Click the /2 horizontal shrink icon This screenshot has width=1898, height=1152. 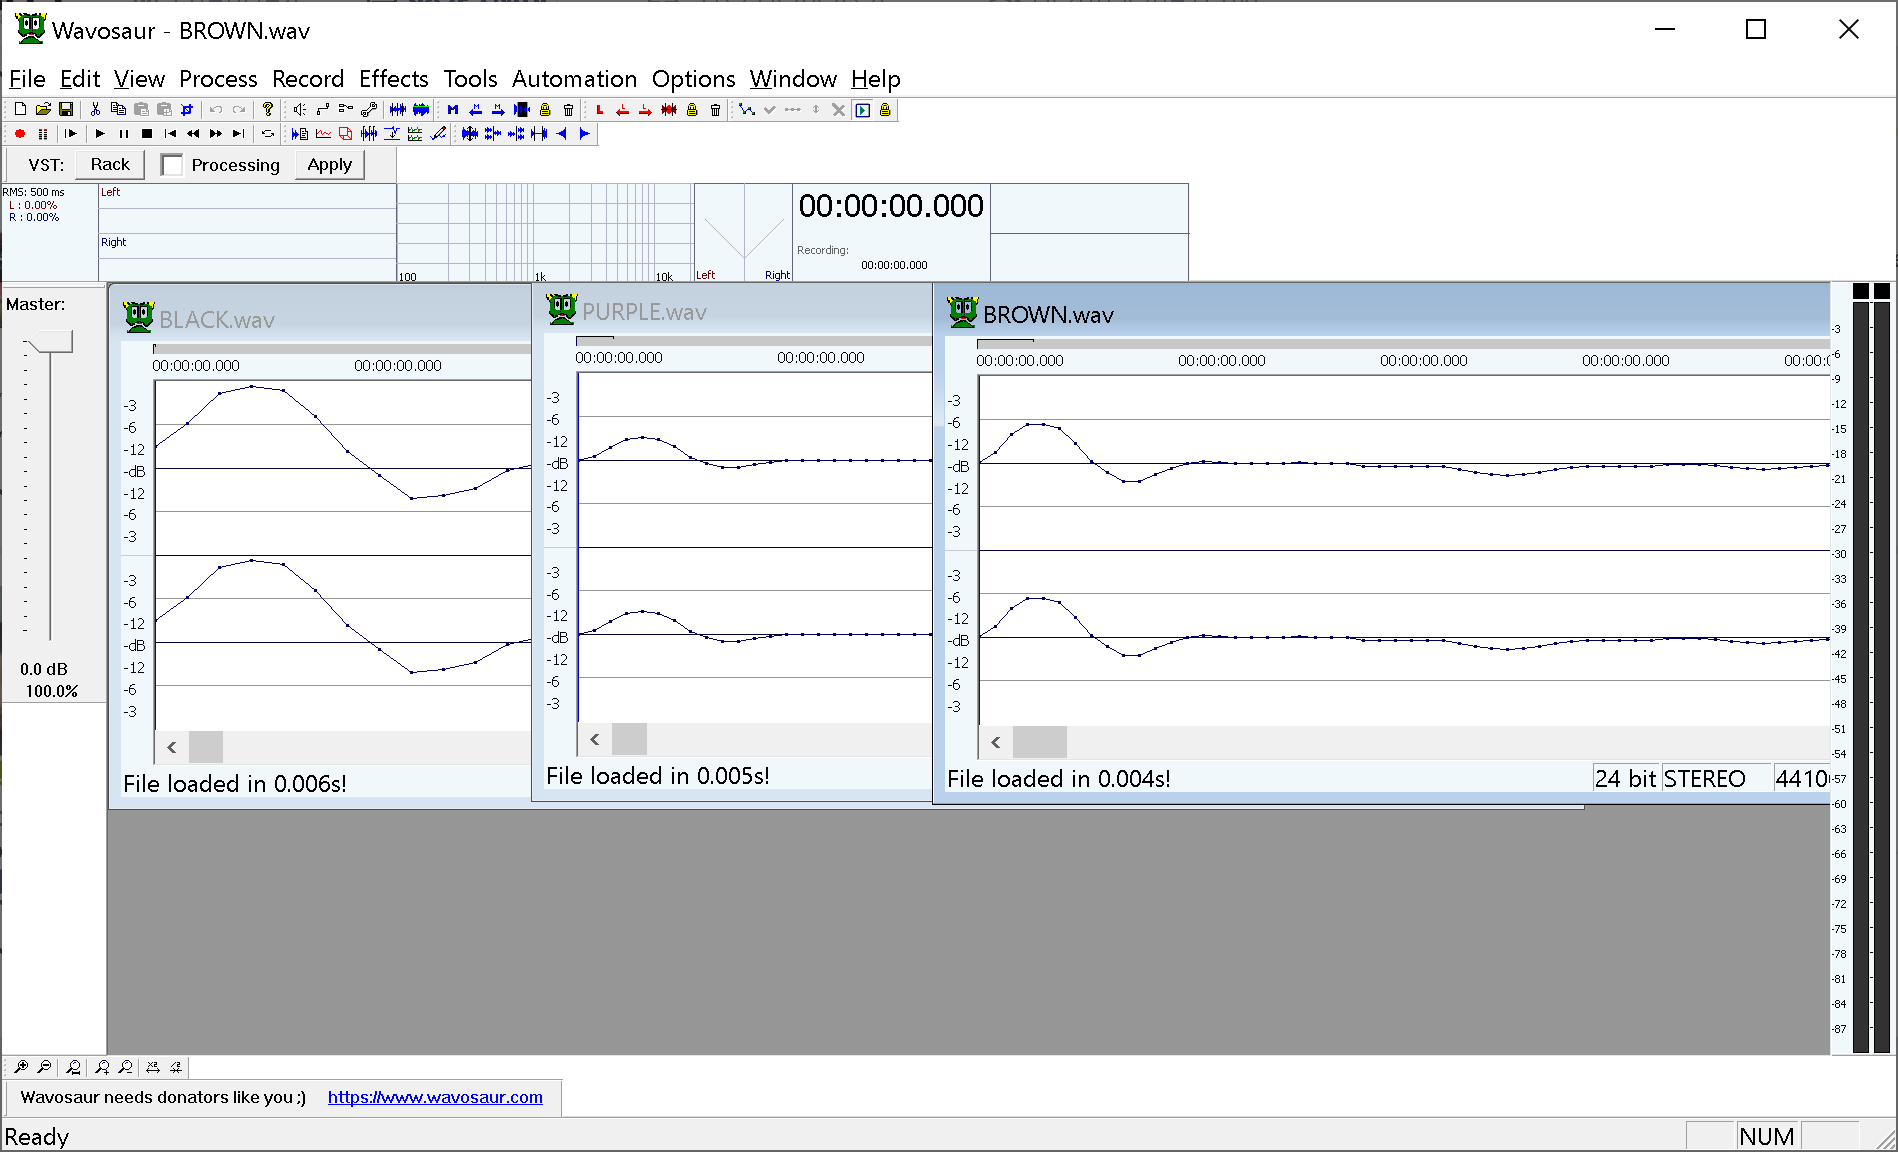[176, 1067]
